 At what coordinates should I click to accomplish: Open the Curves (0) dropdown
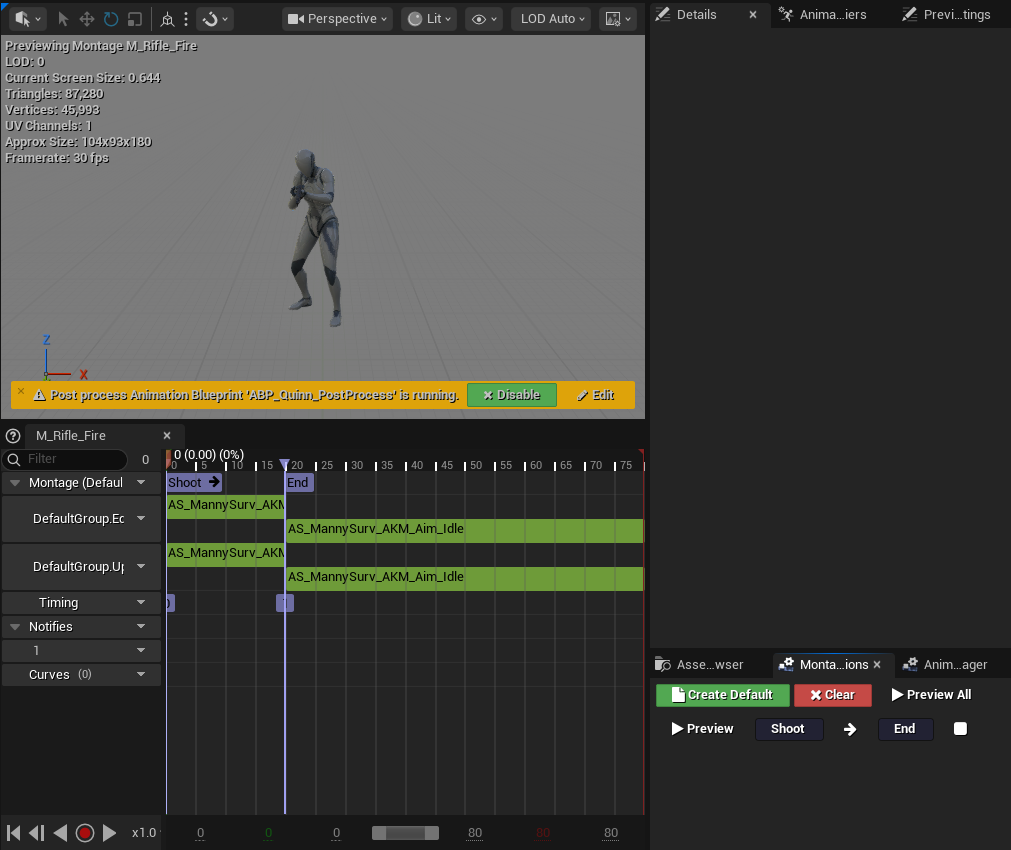pos(141,674)
